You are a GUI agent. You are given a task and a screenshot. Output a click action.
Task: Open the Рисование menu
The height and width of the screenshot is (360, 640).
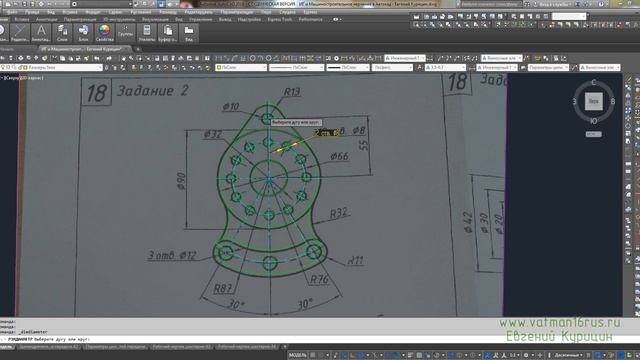(141, 12)
